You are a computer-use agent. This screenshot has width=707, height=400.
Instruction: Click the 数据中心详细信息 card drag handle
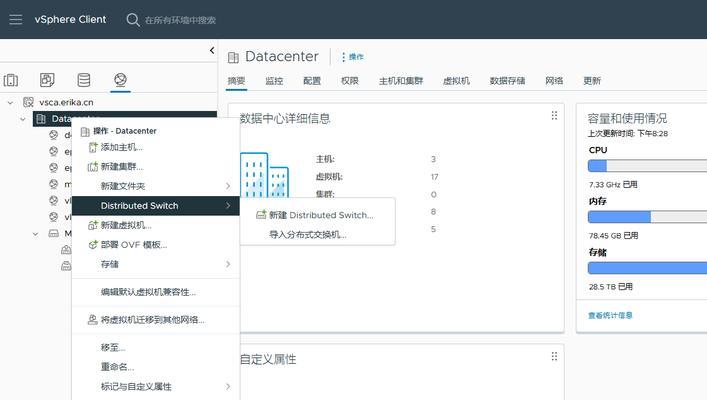pos(554,116)
